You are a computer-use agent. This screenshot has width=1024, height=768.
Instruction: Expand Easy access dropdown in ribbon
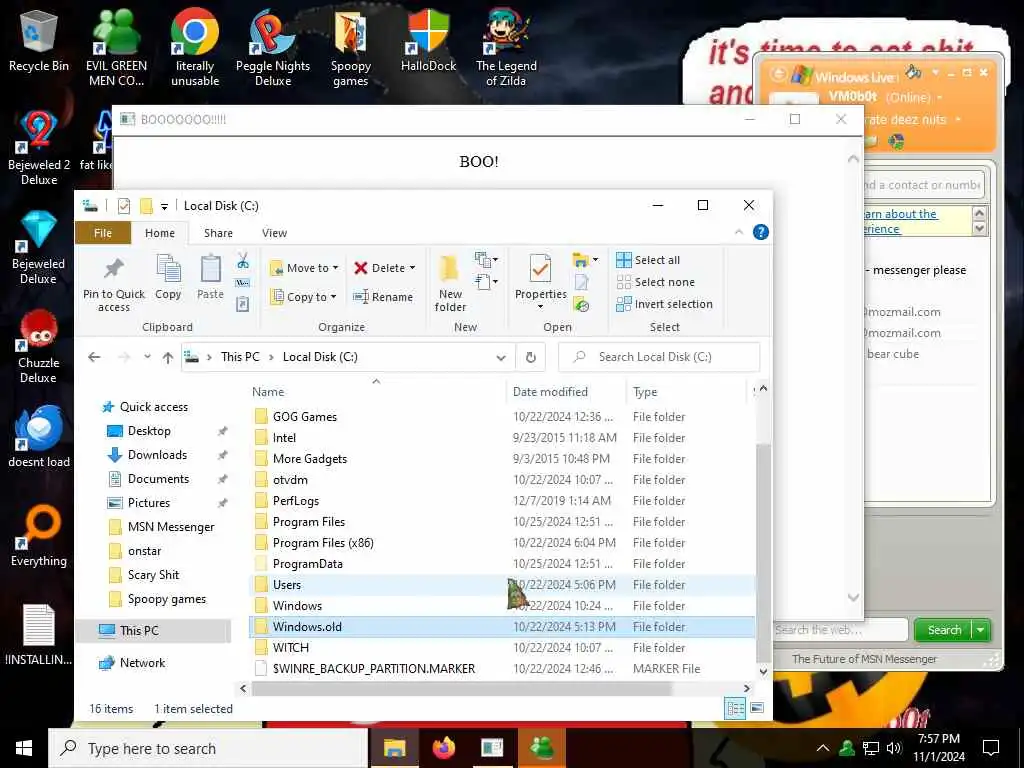click(x=485, y=282)
